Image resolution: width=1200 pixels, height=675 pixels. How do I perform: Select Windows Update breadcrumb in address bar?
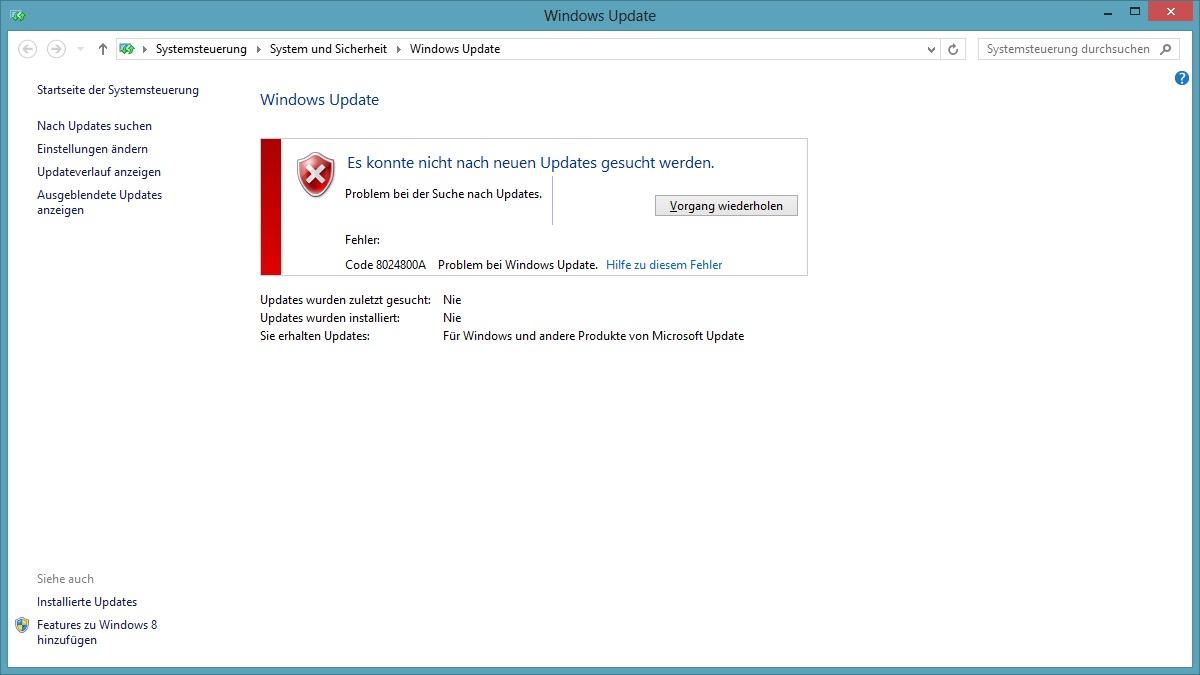pos(455,49)
